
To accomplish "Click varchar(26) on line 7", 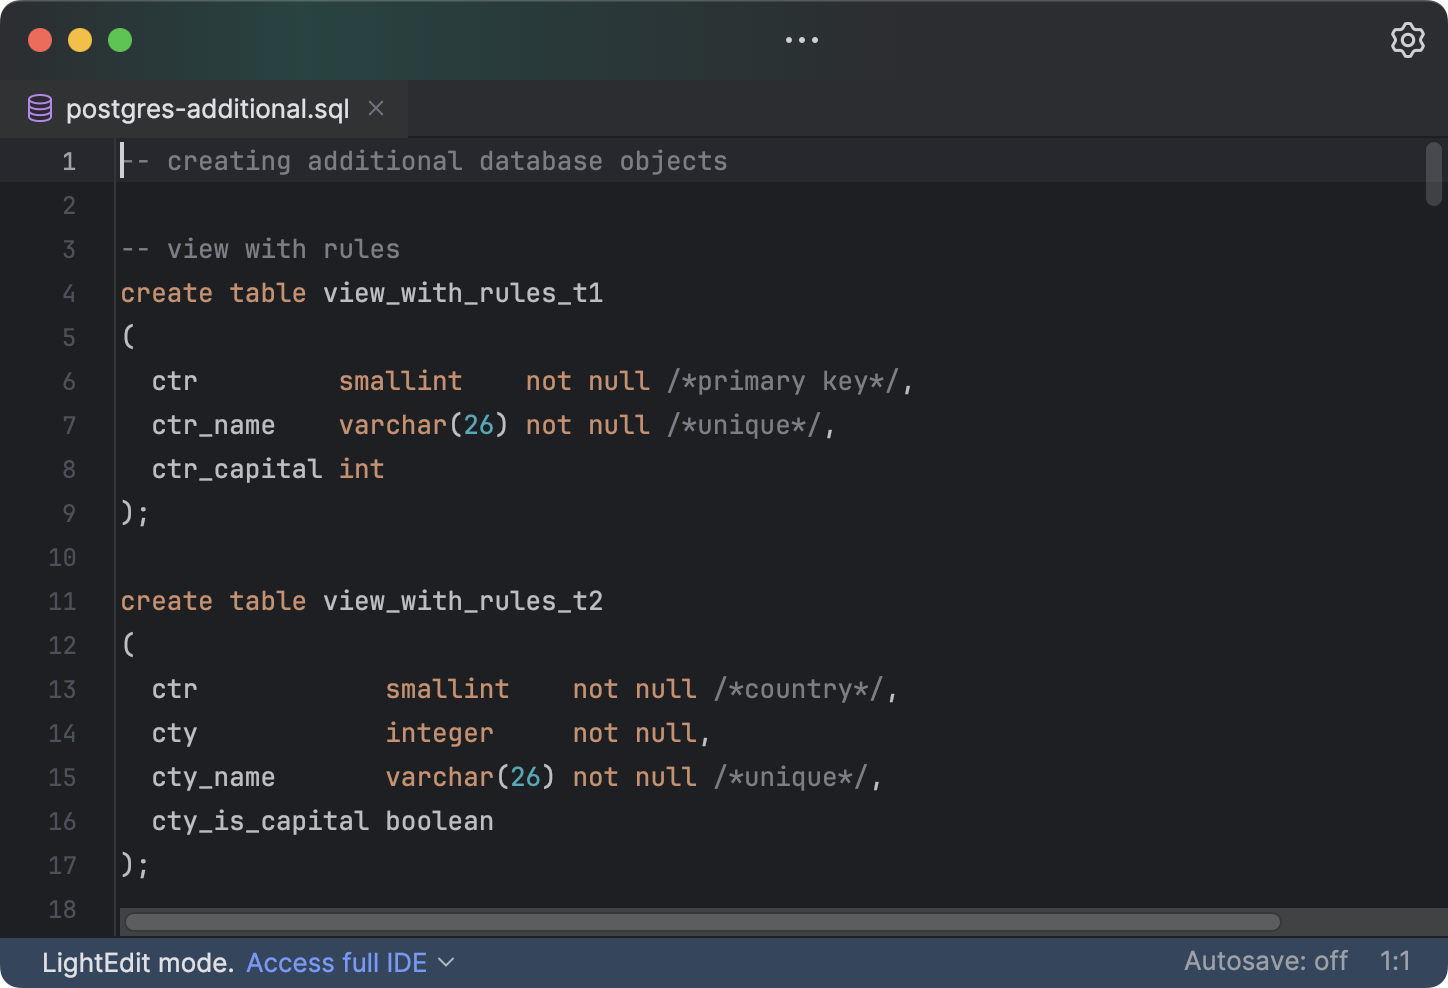I will 424,425.
